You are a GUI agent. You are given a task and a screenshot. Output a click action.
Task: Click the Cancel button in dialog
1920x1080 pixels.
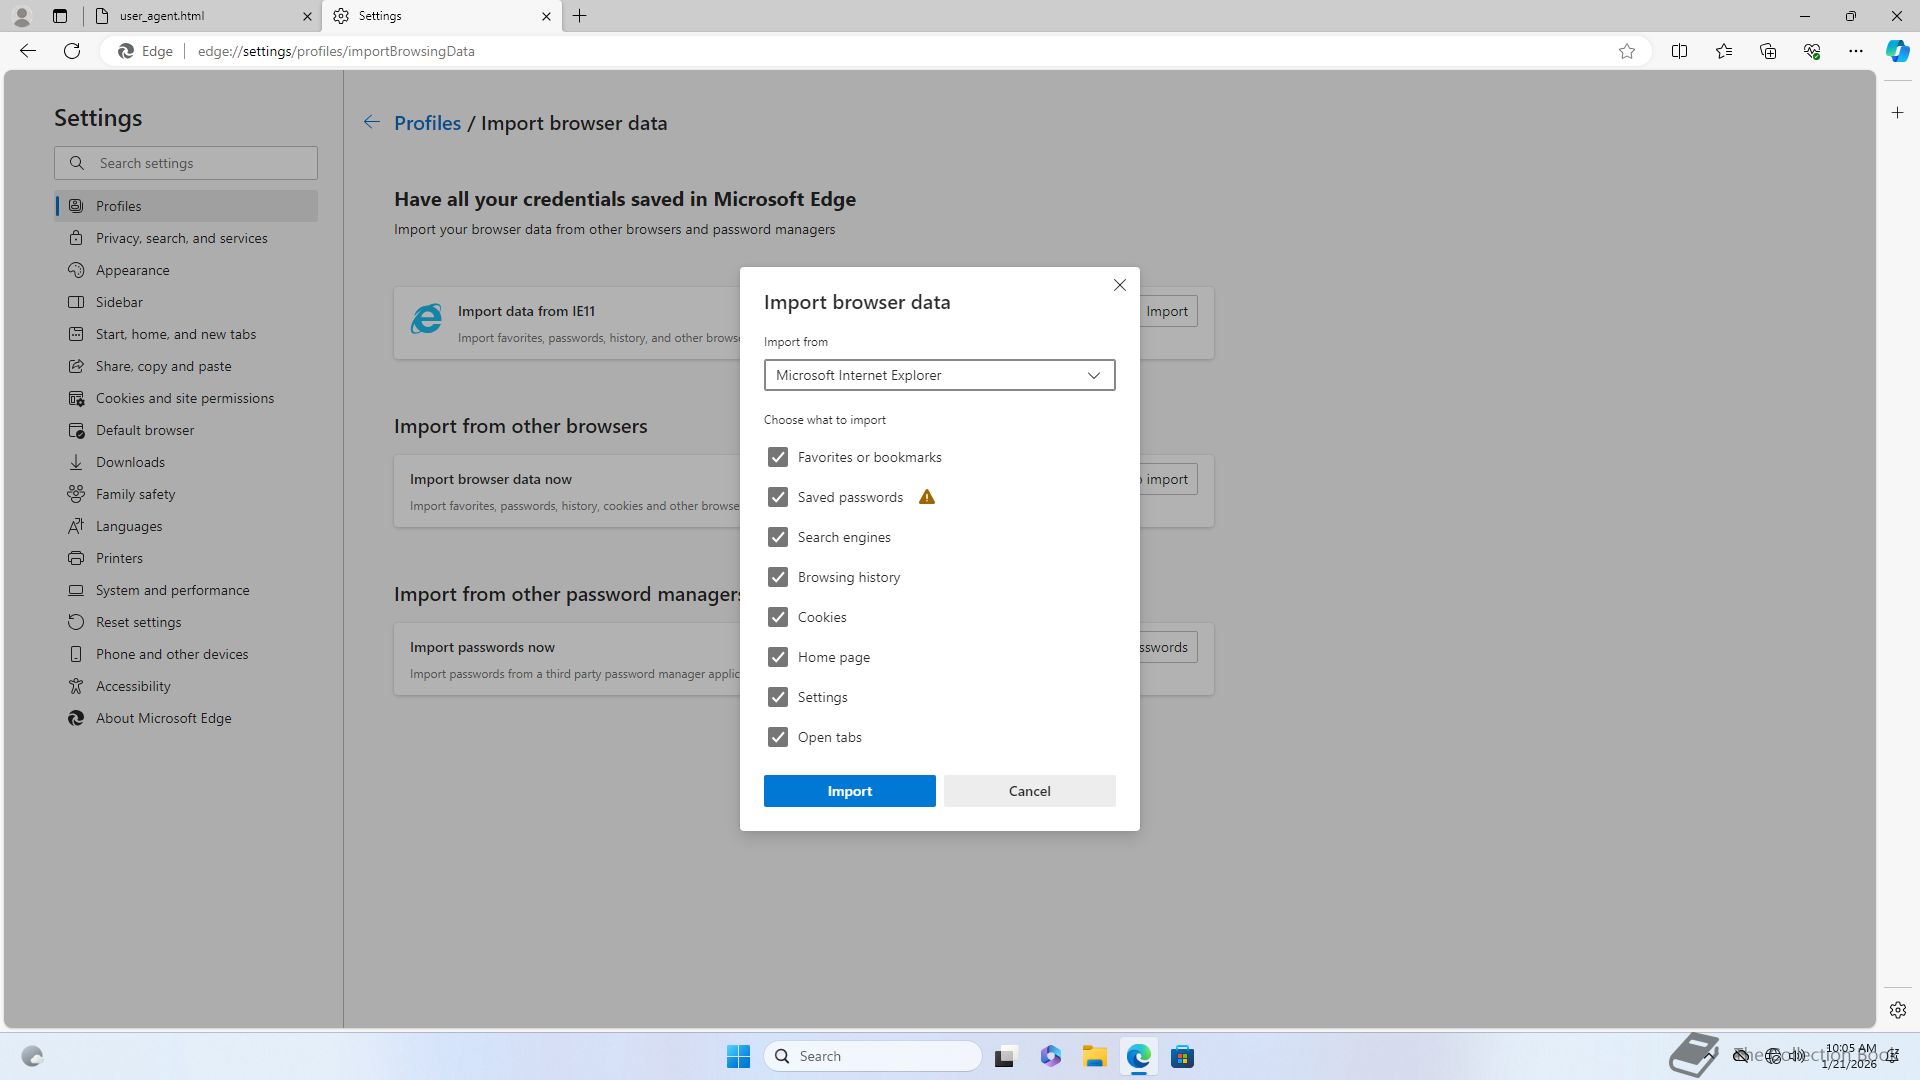pos(1029,791)
